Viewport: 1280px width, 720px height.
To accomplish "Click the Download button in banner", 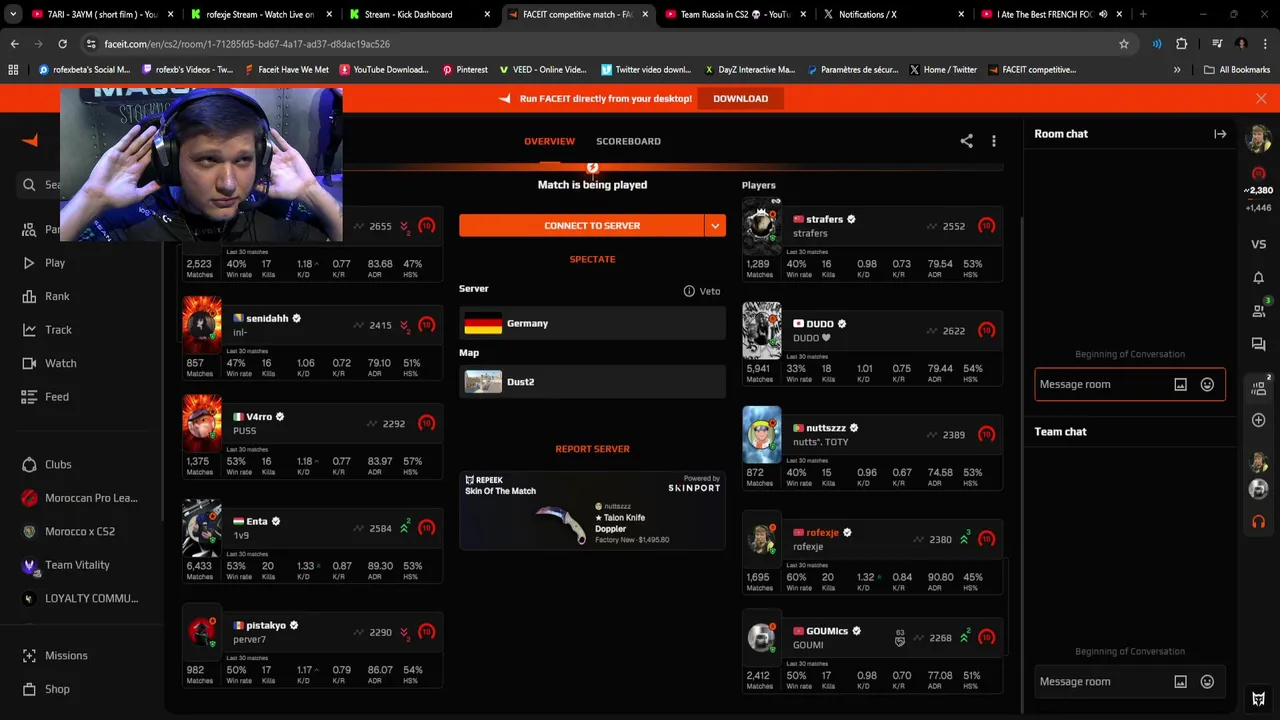I will [x=741, y=98].
